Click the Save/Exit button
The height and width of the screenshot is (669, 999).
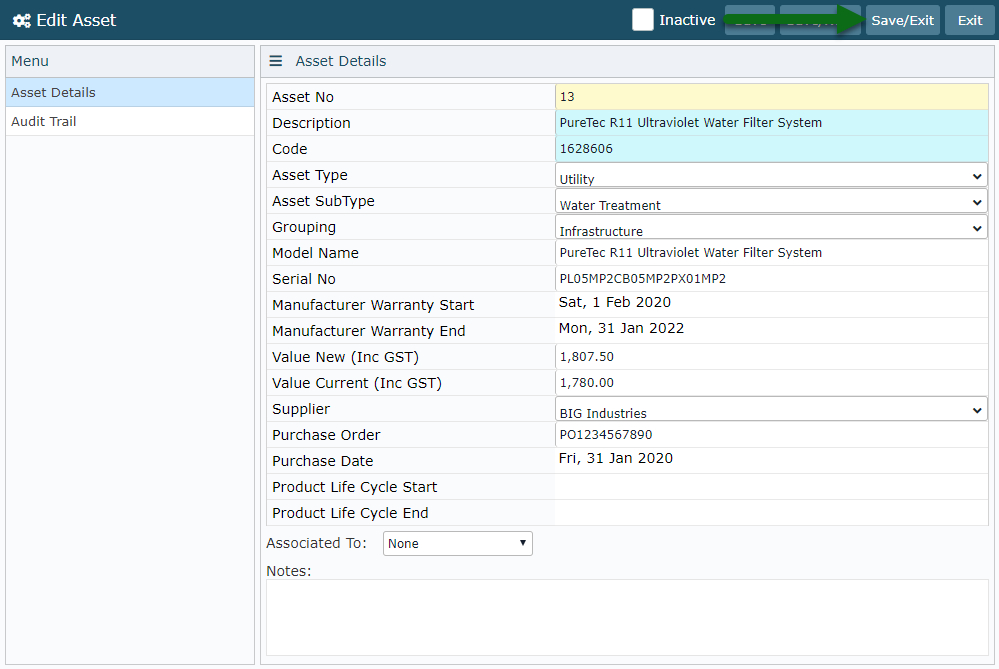(x=902, y=20)
